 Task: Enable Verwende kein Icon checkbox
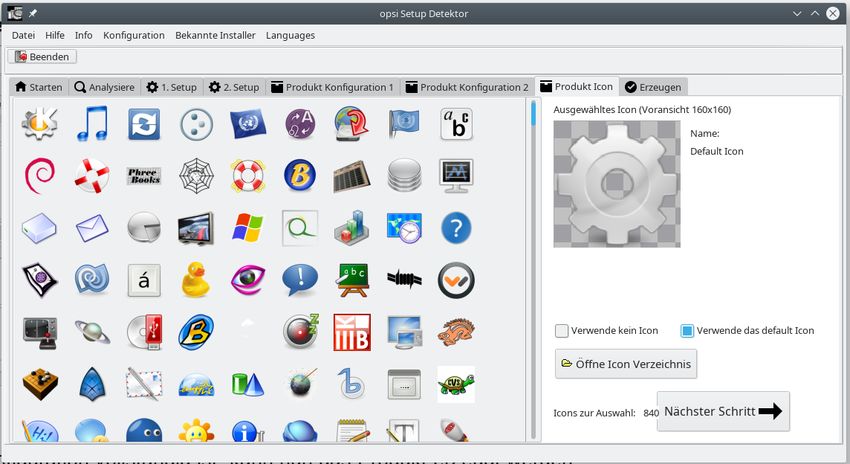562,331
